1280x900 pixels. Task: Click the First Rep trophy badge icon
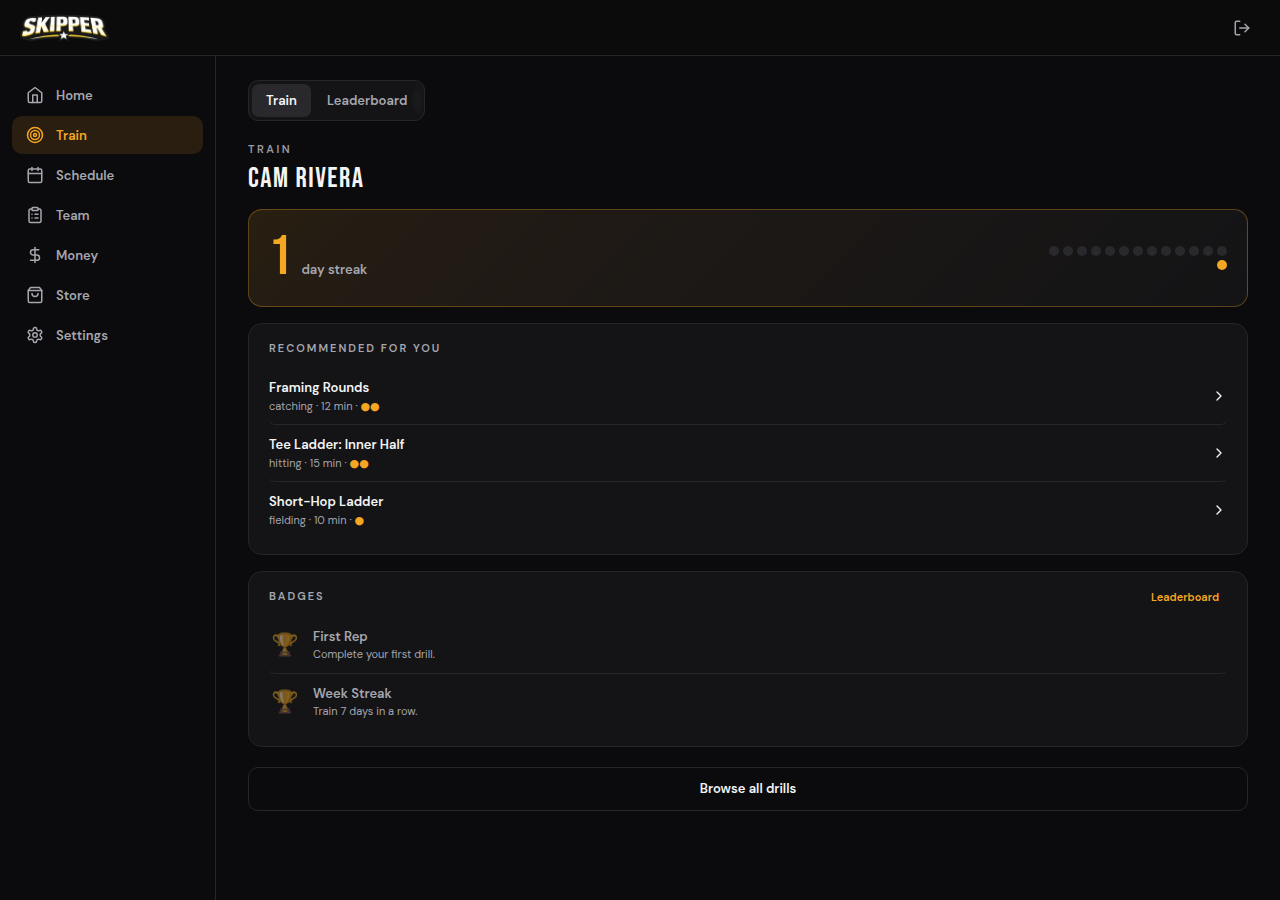click(285, 645)
